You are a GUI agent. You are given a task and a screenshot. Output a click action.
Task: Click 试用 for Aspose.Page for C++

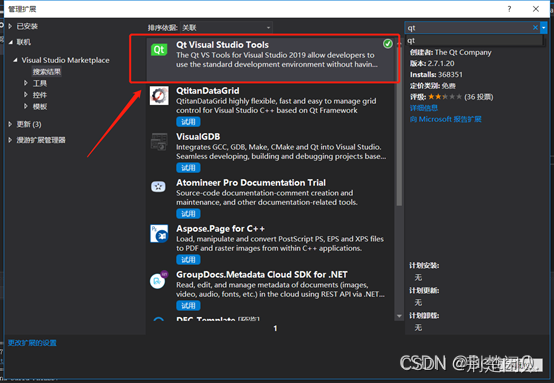click(x=188, y=259)
